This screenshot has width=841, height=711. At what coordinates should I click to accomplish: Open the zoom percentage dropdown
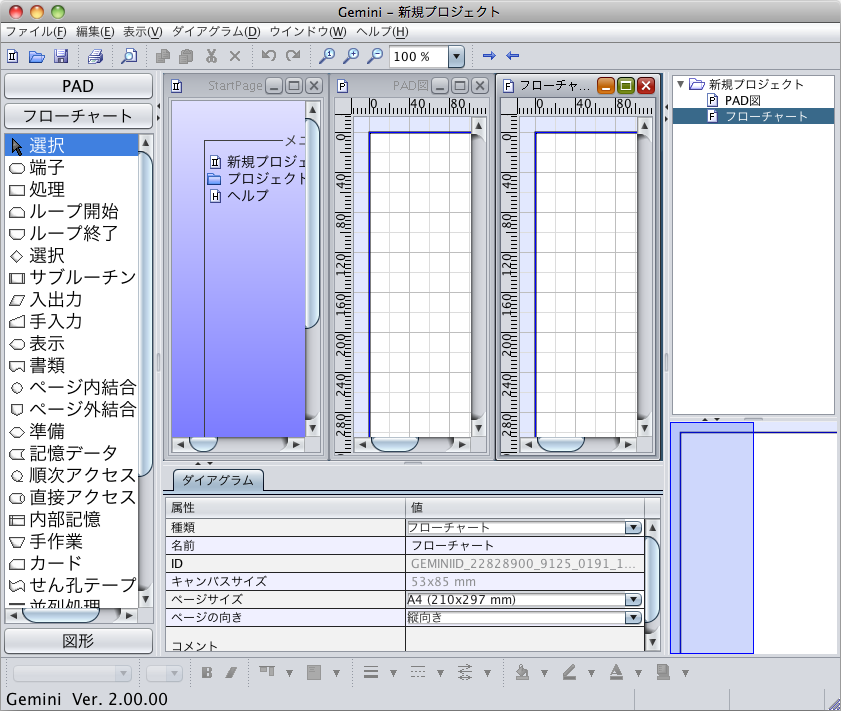tap(456, 56)
